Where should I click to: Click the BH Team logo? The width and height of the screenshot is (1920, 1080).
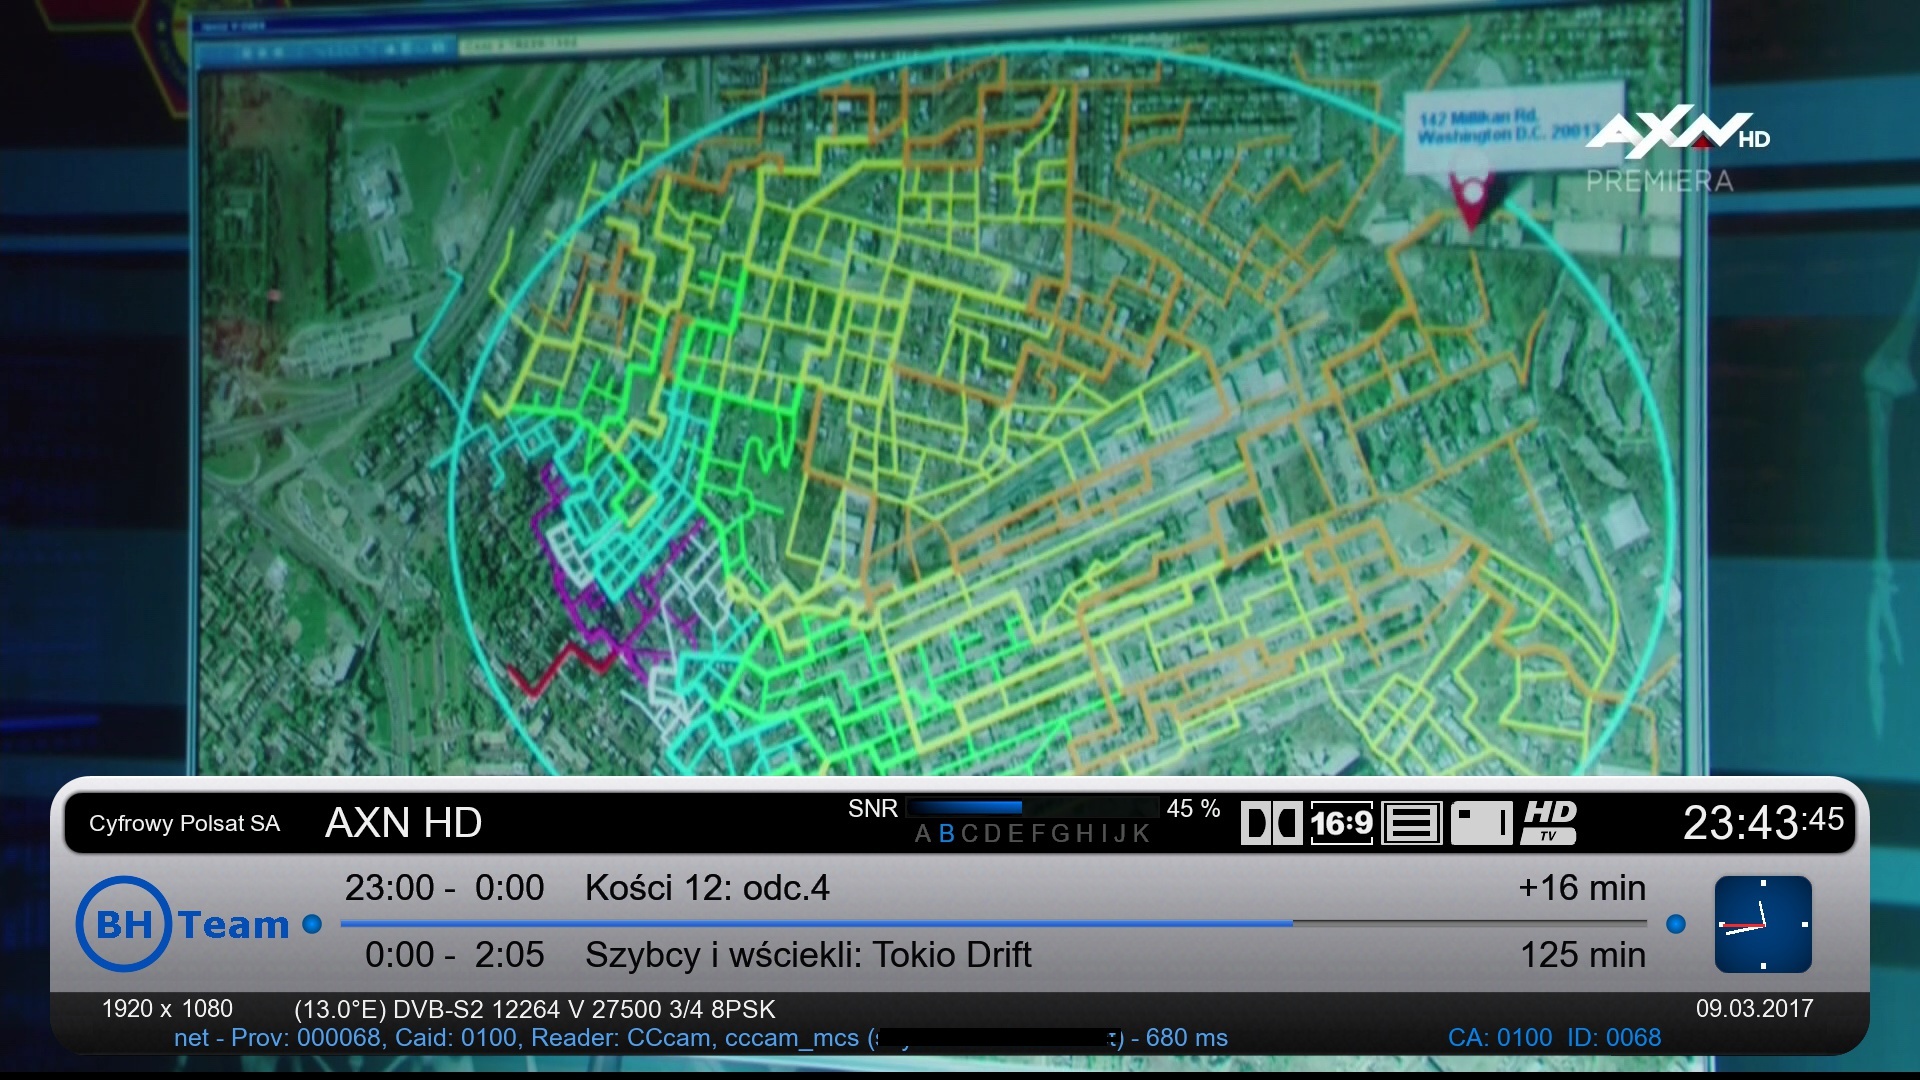tap(183, 924)
